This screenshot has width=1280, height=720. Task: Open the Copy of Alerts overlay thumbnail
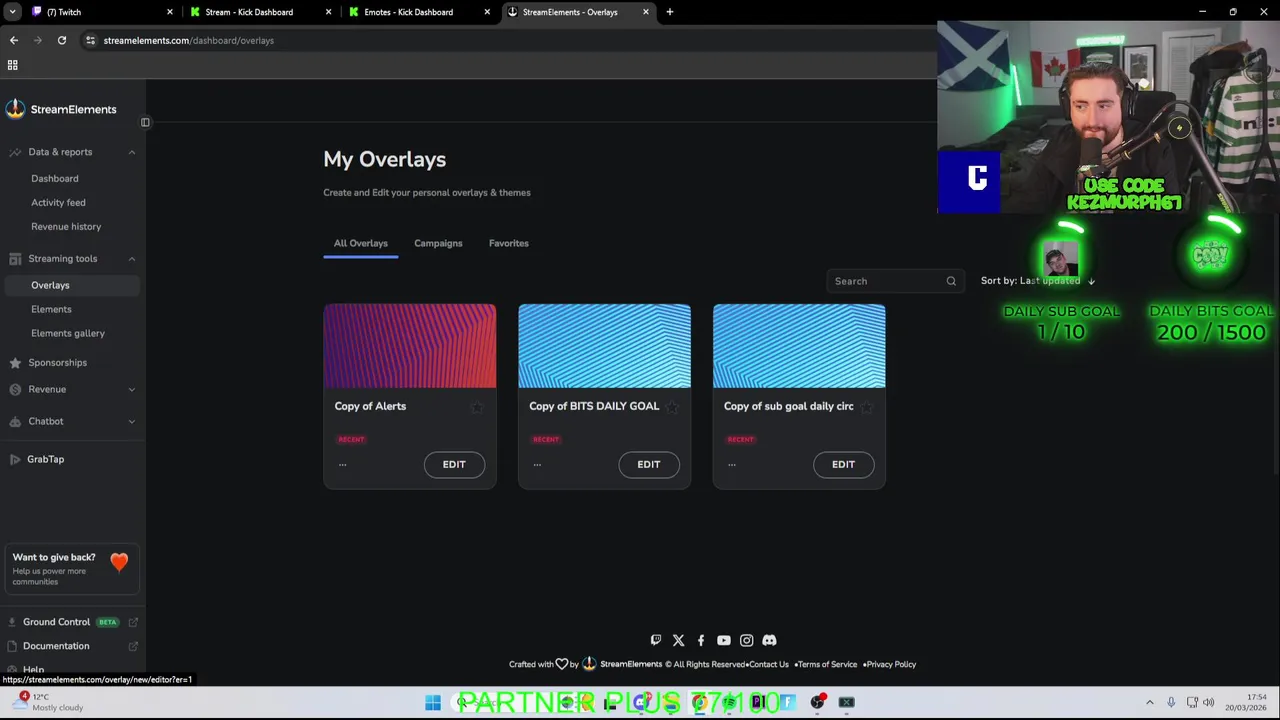tap(410, 346)
